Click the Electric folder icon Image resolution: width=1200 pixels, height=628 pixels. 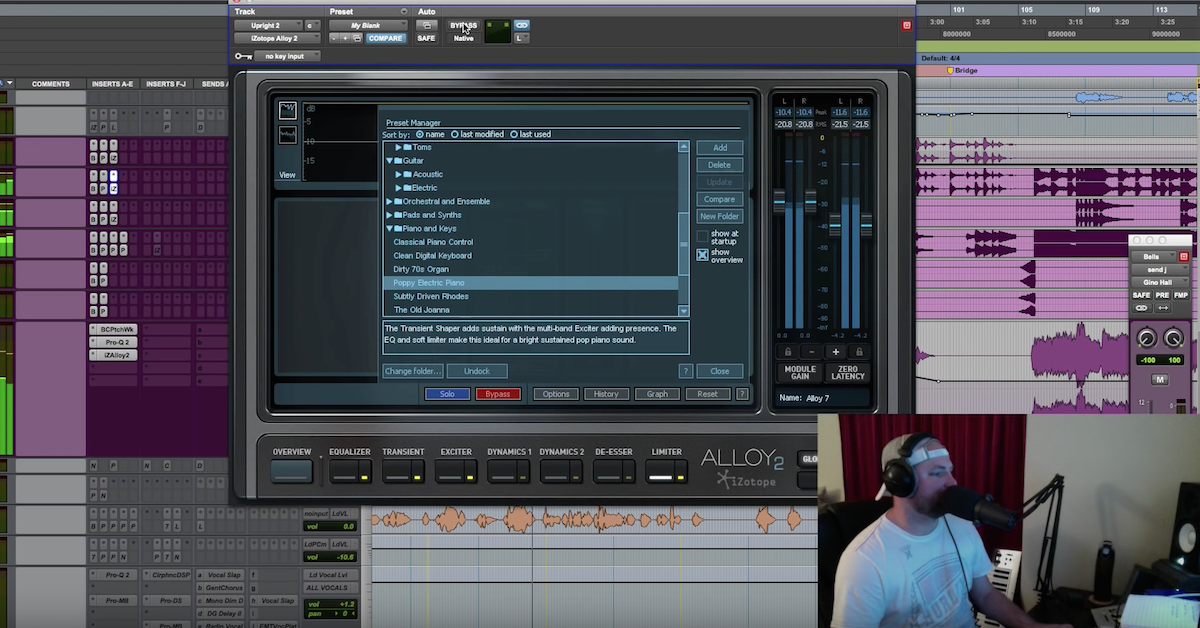pos(408,188)
